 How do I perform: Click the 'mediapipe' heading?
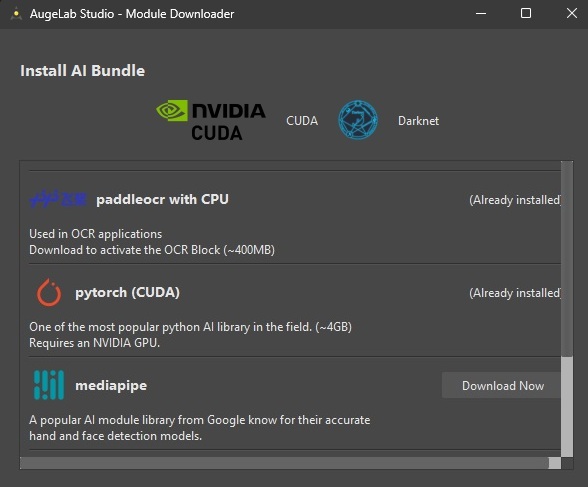[111, 385]
